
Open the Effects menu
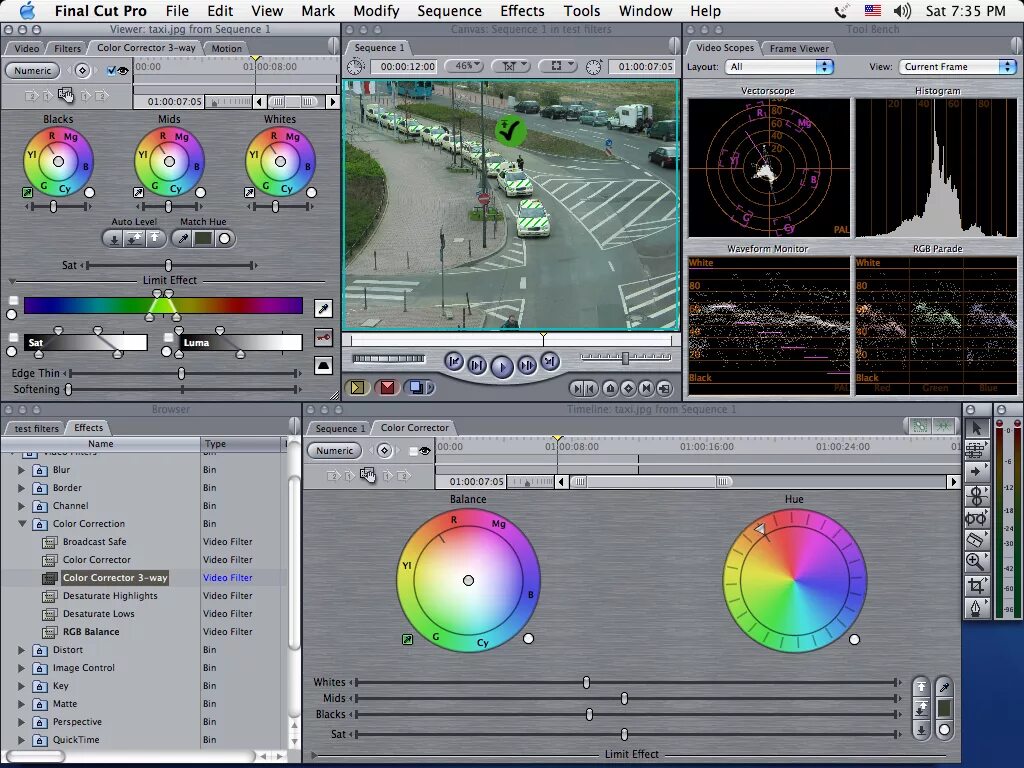(x=522, y=11)
